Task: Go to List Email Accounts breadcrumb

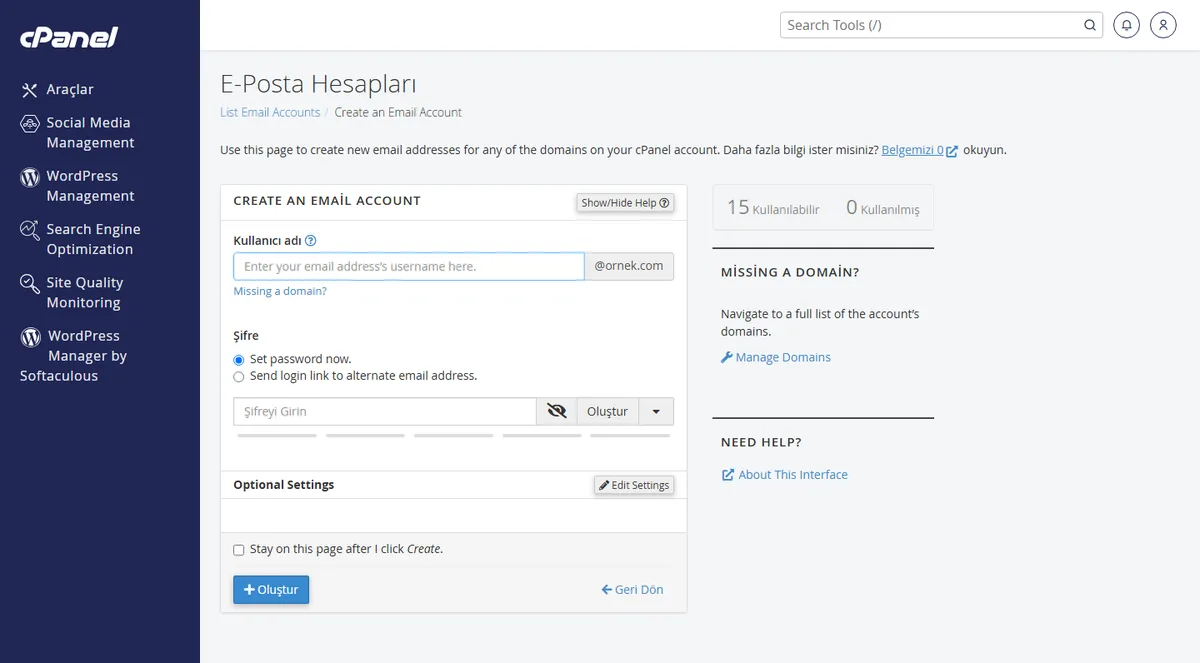Action: (x=270, y=112)
